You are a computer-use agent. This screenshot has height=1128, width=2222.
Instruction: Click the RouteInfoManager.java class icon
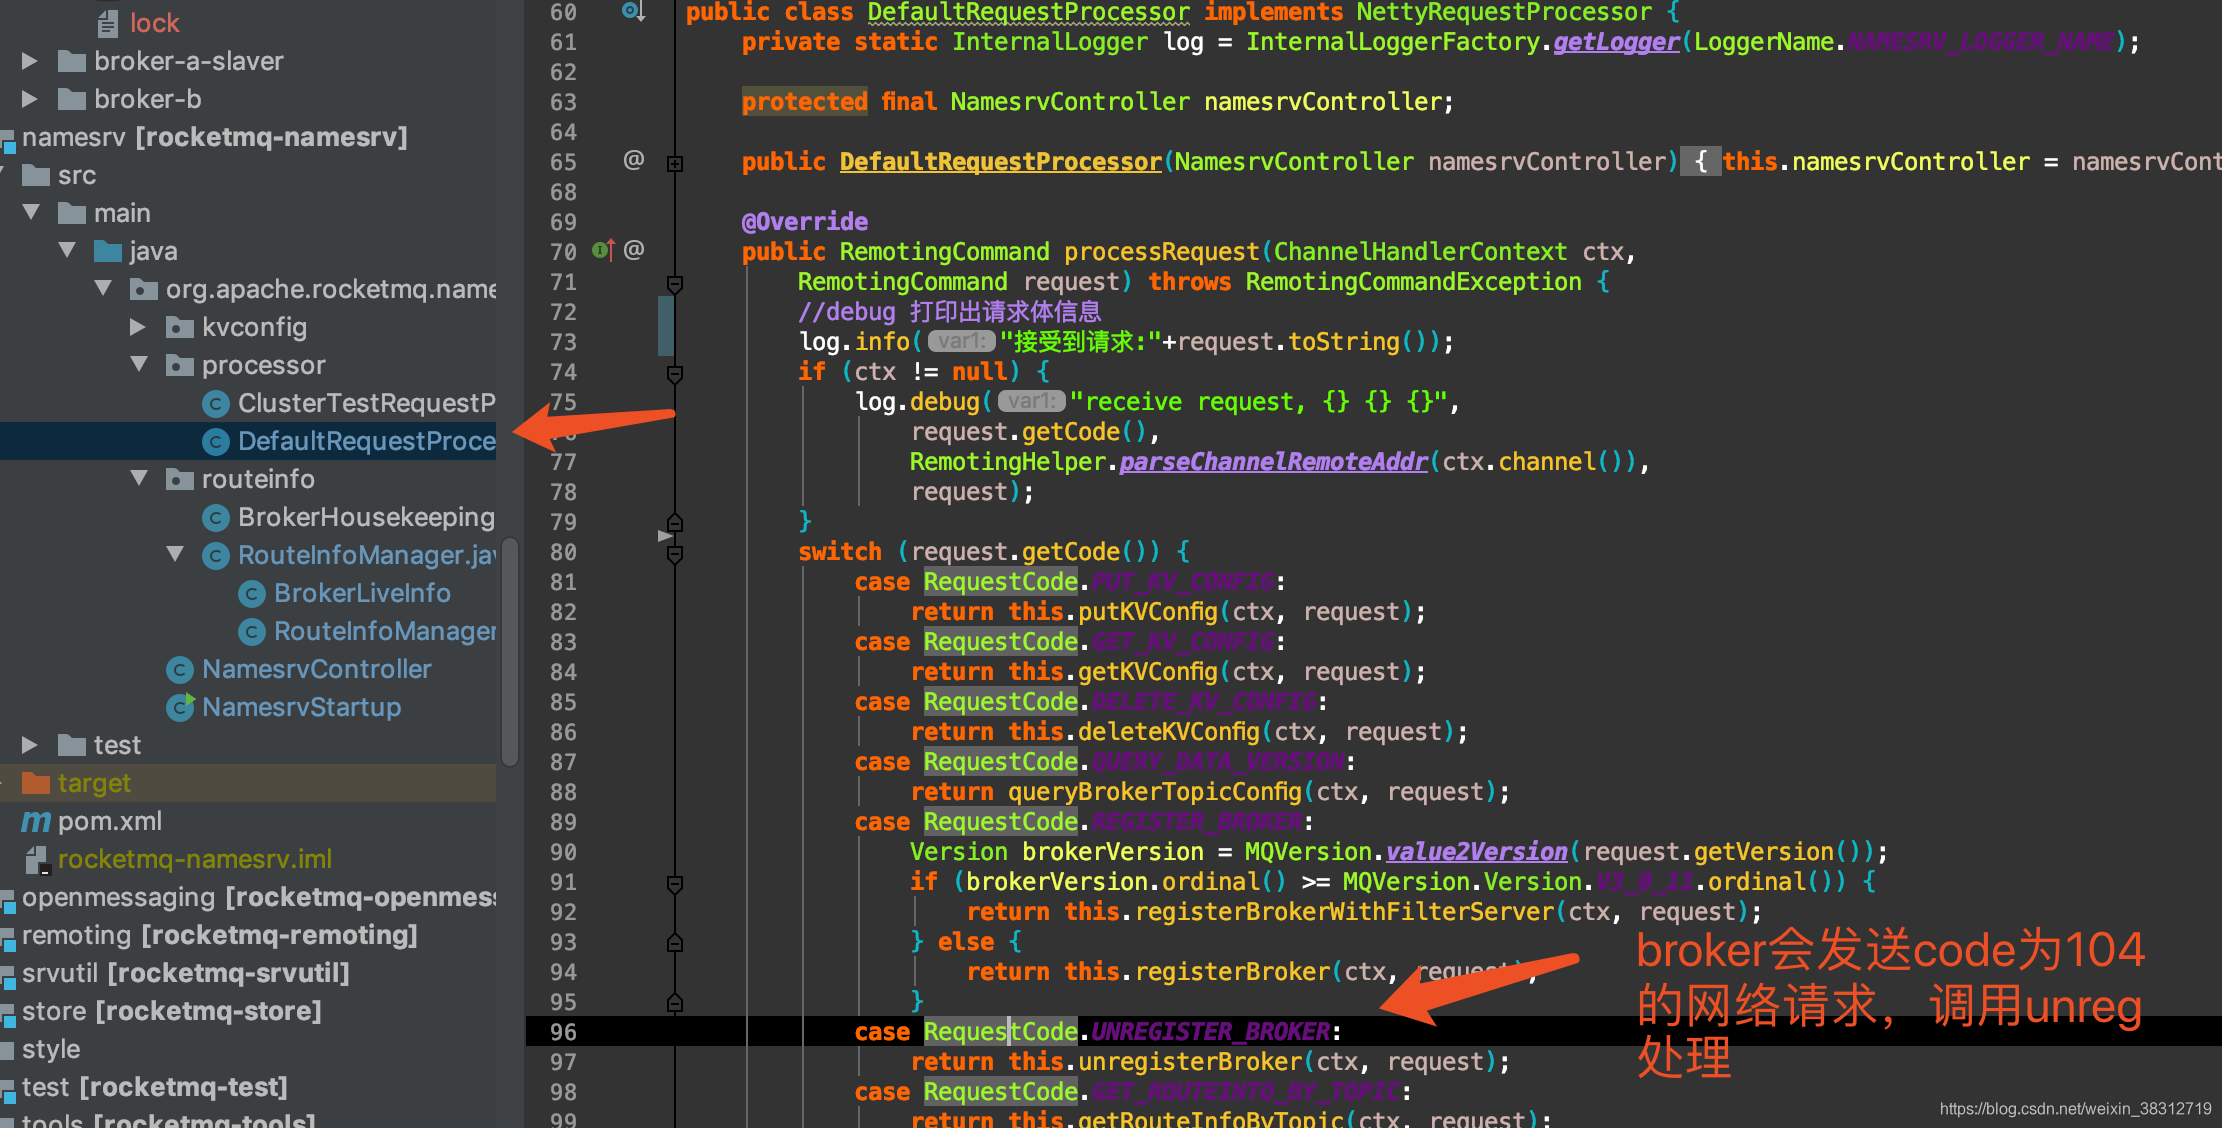[x=215, y=555]
